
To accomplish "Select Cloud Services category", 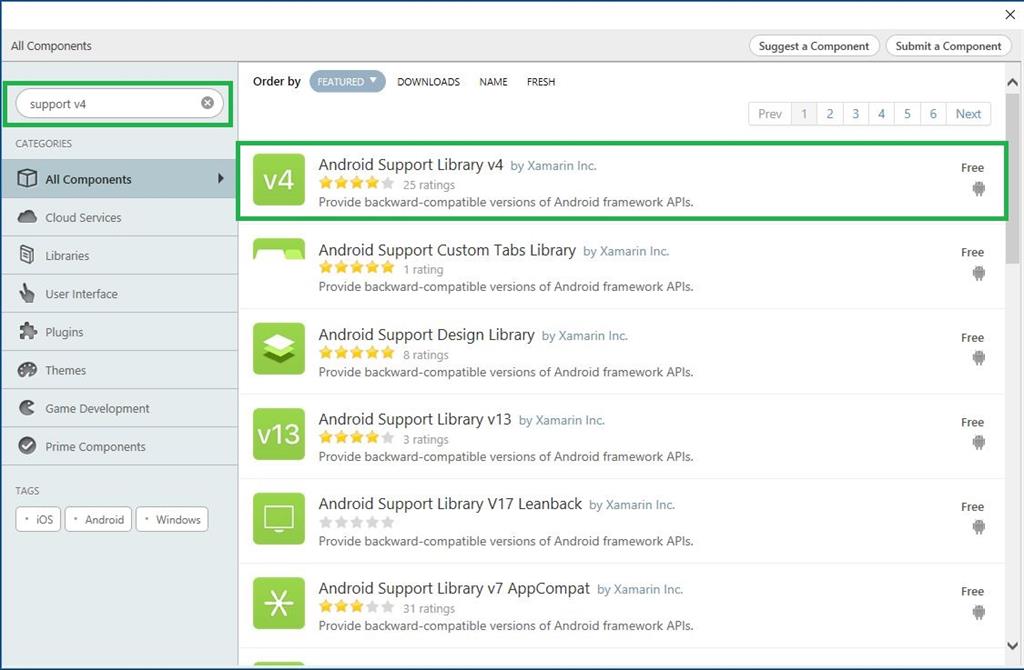I will point(120,217).
